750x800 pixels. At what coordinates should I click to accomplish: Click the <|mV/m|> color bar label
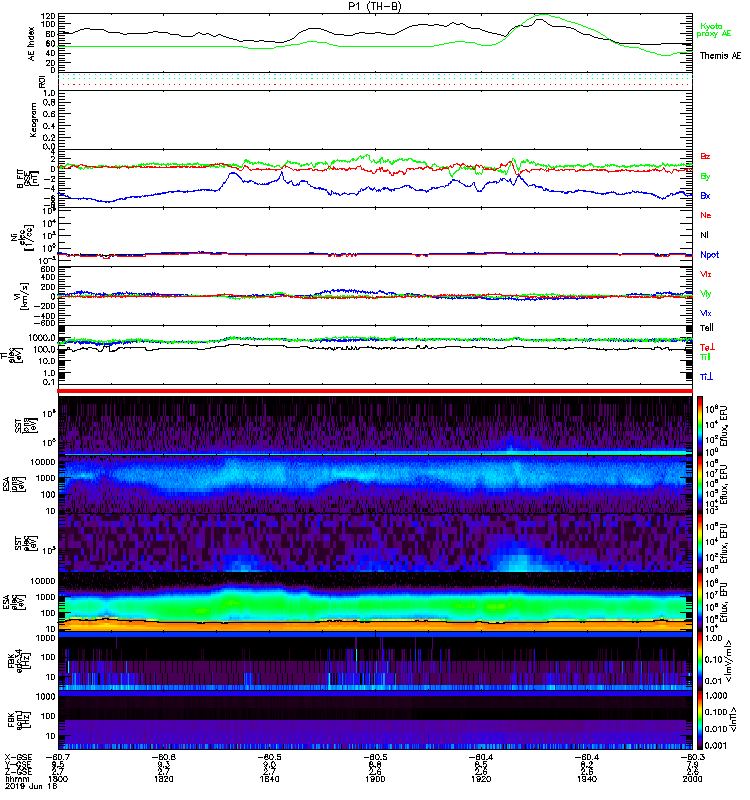(x=730, y=661)
